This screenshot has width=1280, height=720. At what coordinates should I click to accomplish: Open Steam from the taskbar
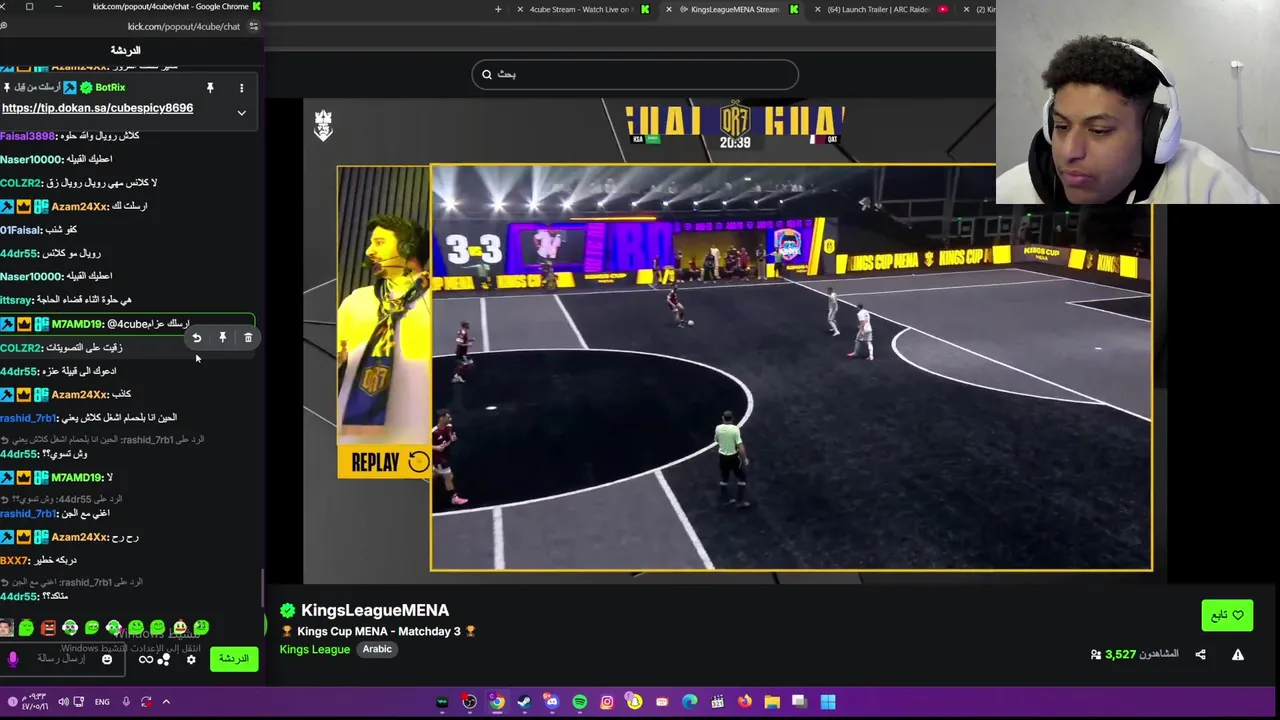coord(524,702)
